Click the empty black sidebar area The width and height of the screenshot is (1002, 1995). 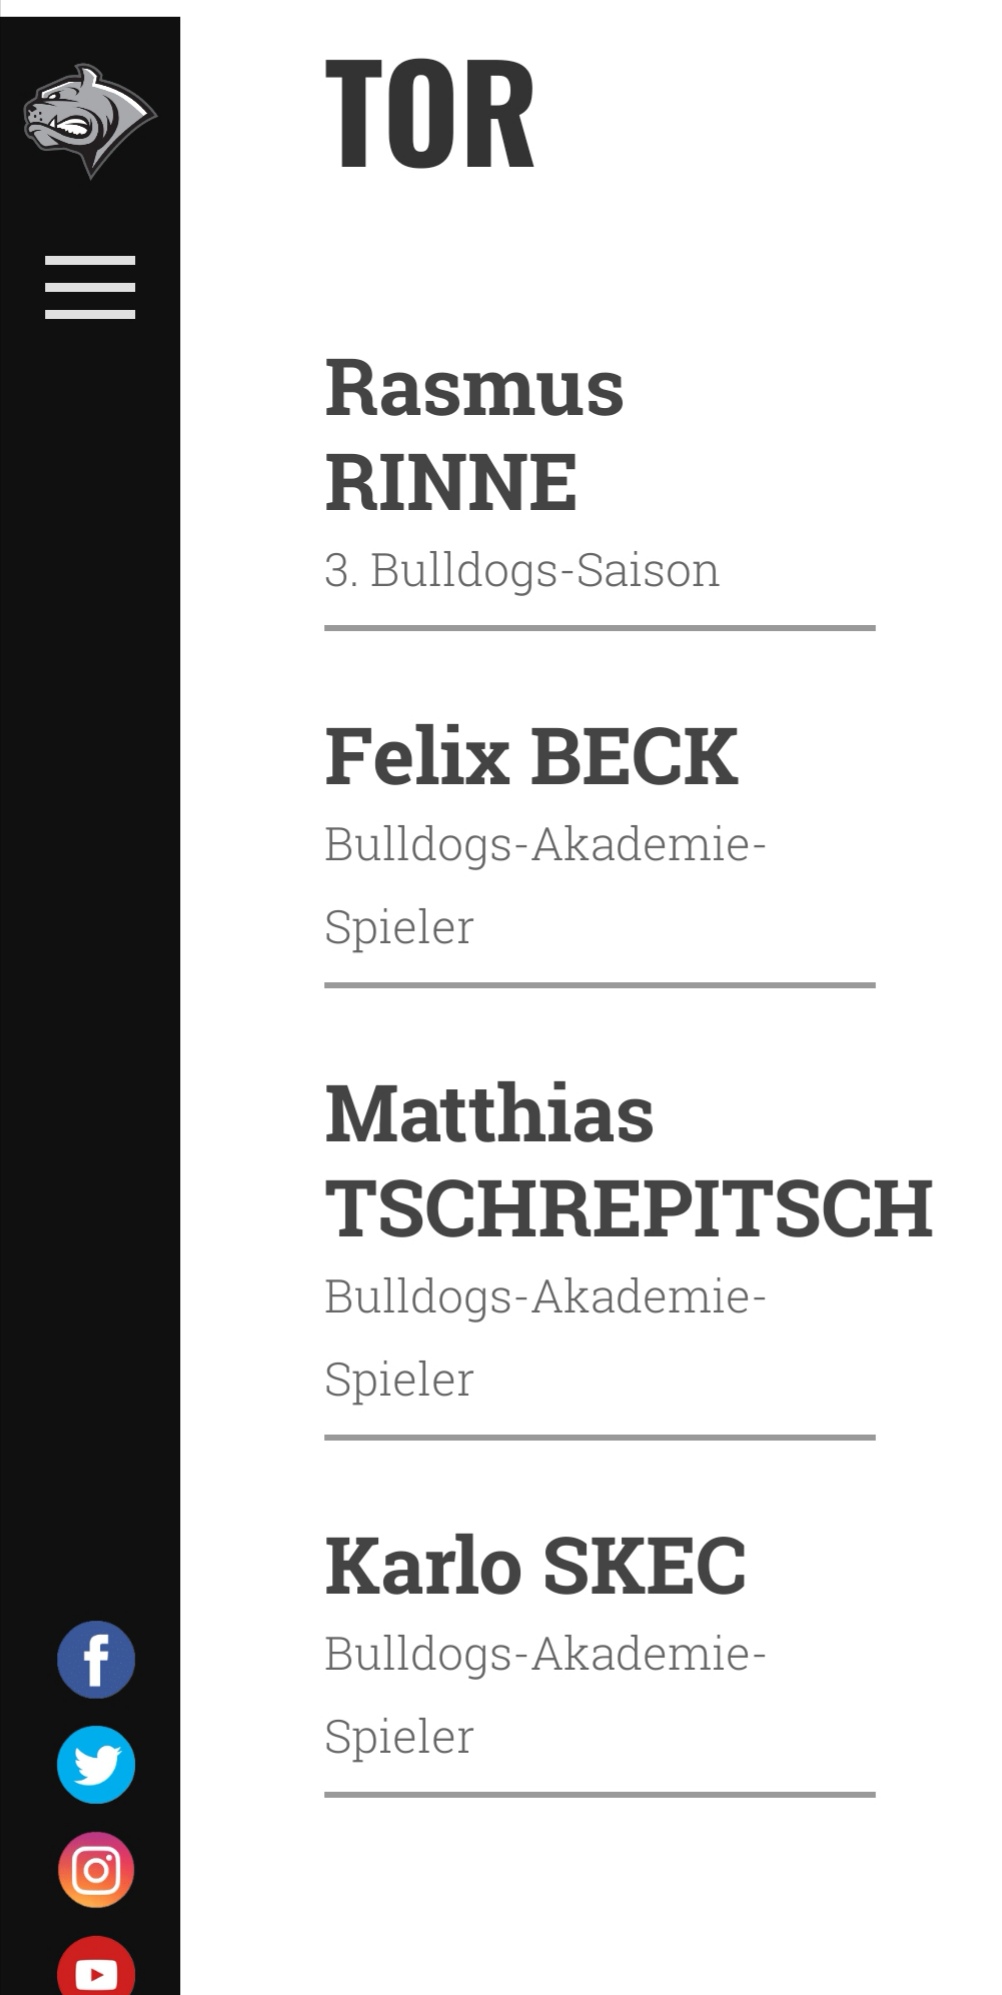(x=90, y=900)
